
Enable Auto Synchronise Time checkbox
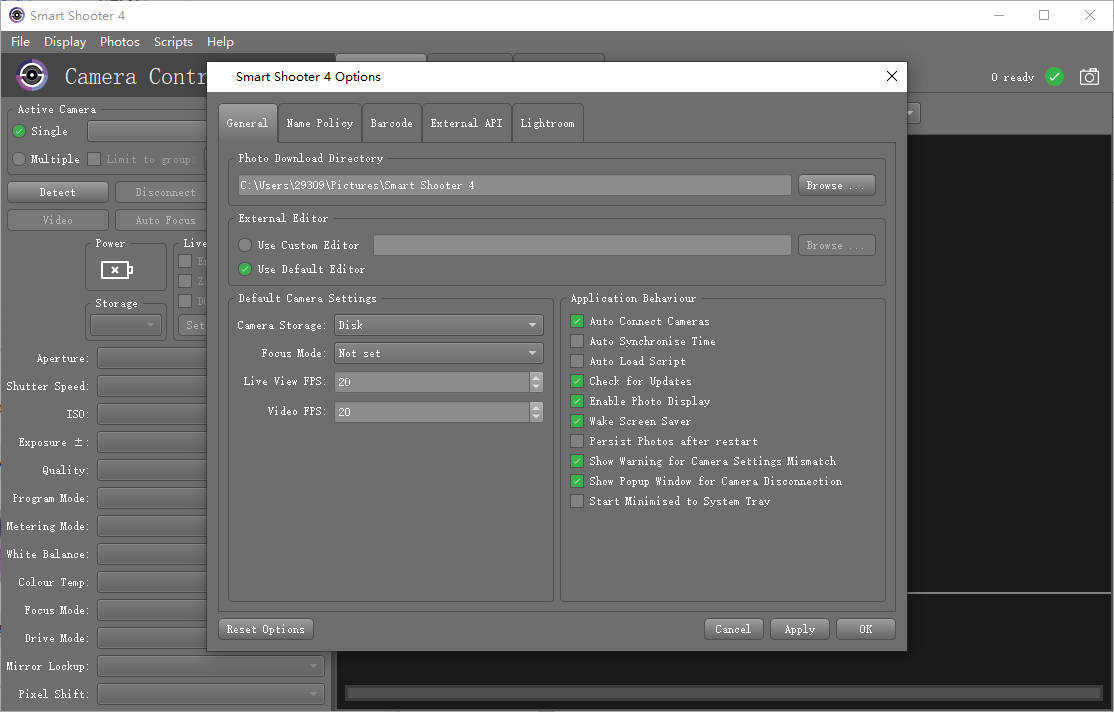point(577,341)
